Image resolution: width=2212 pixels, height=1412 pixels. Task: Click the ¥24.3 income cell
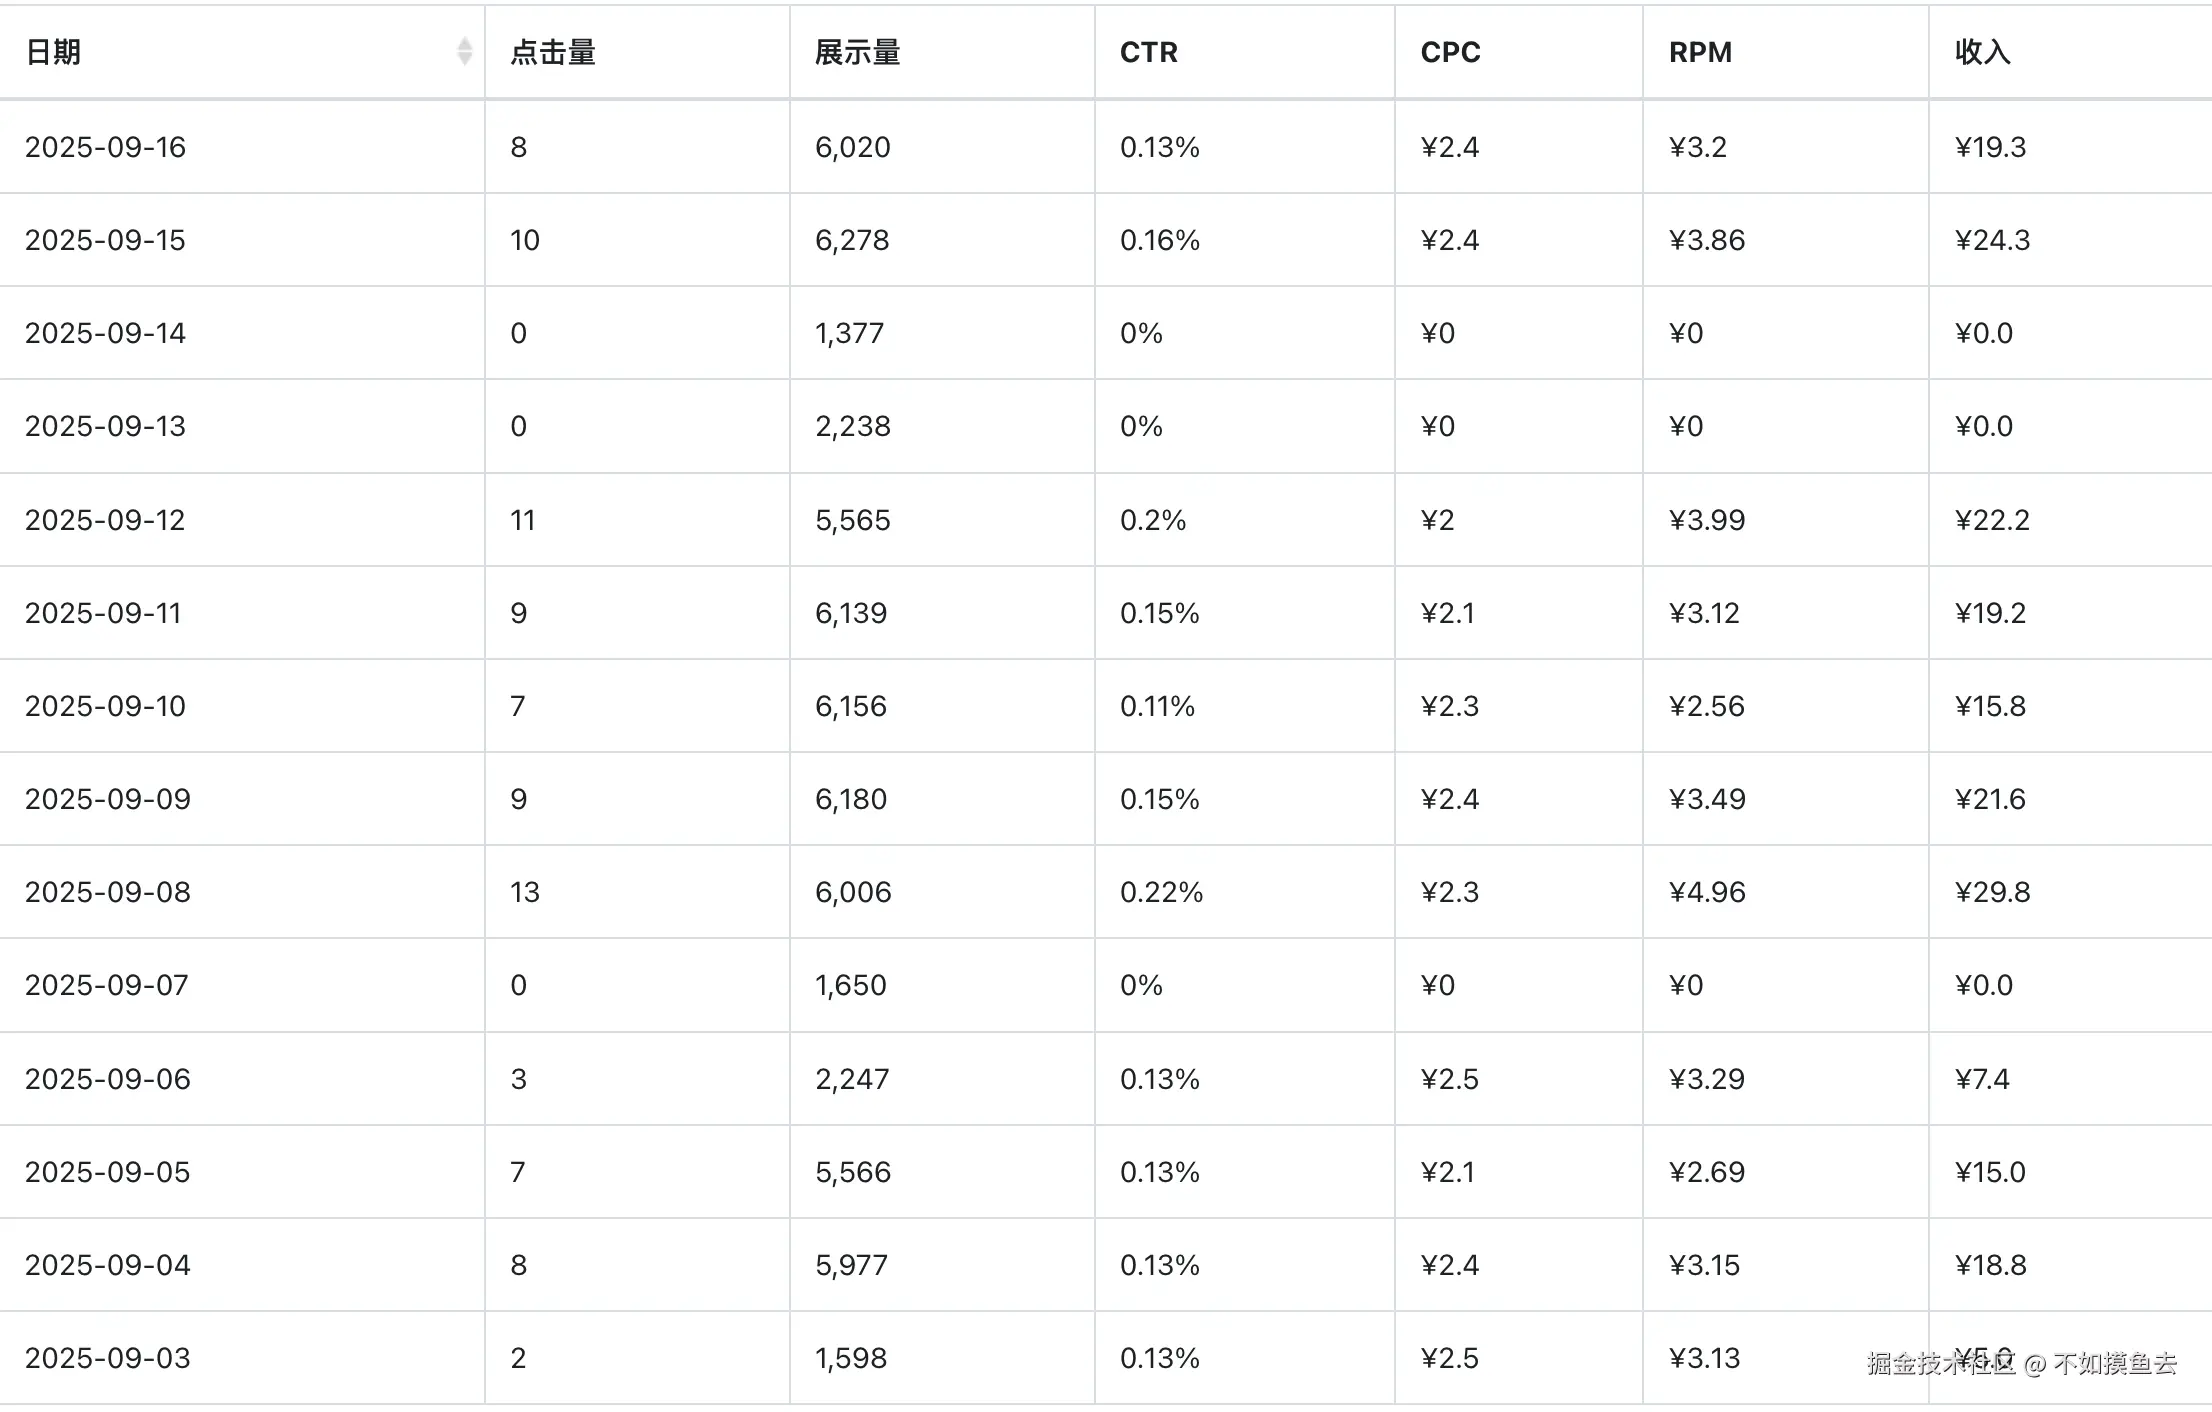pos(1992,240)
